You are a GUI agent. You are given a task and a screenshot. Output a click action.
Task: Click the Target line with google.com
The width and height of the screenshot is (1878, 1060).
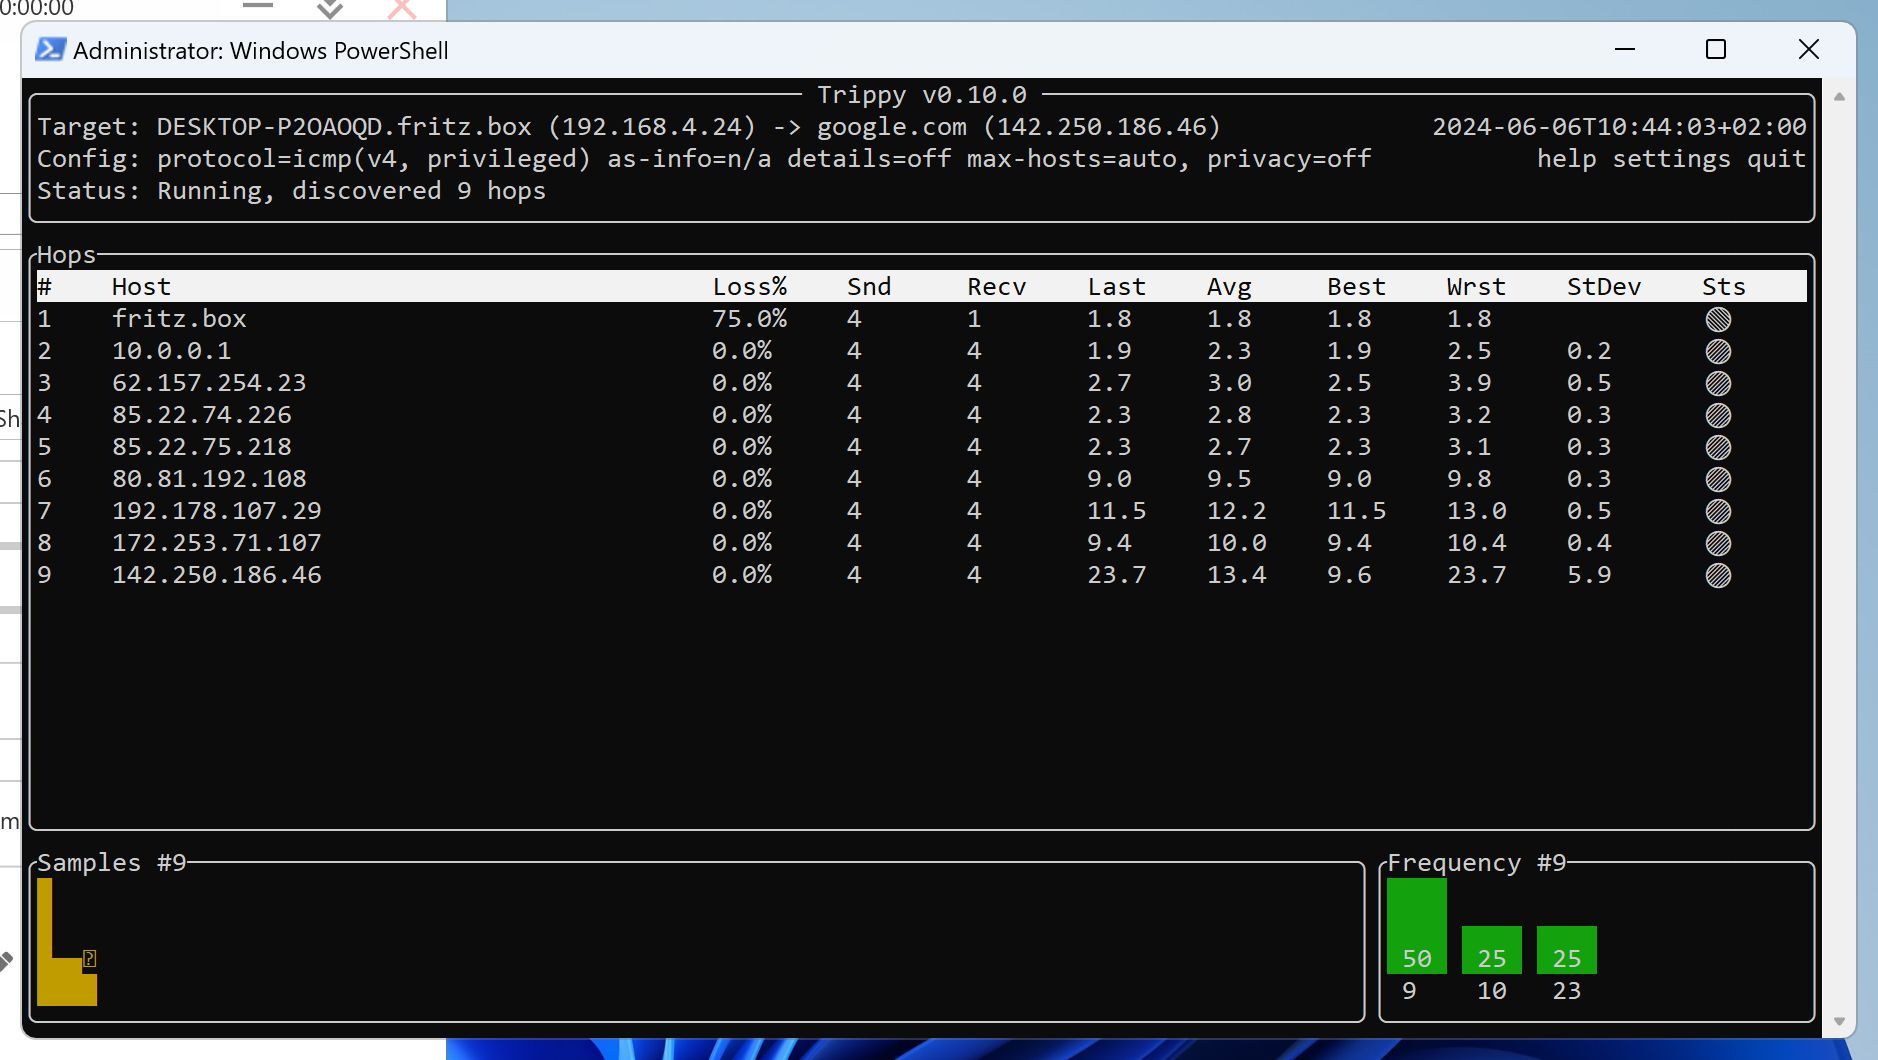629,127
